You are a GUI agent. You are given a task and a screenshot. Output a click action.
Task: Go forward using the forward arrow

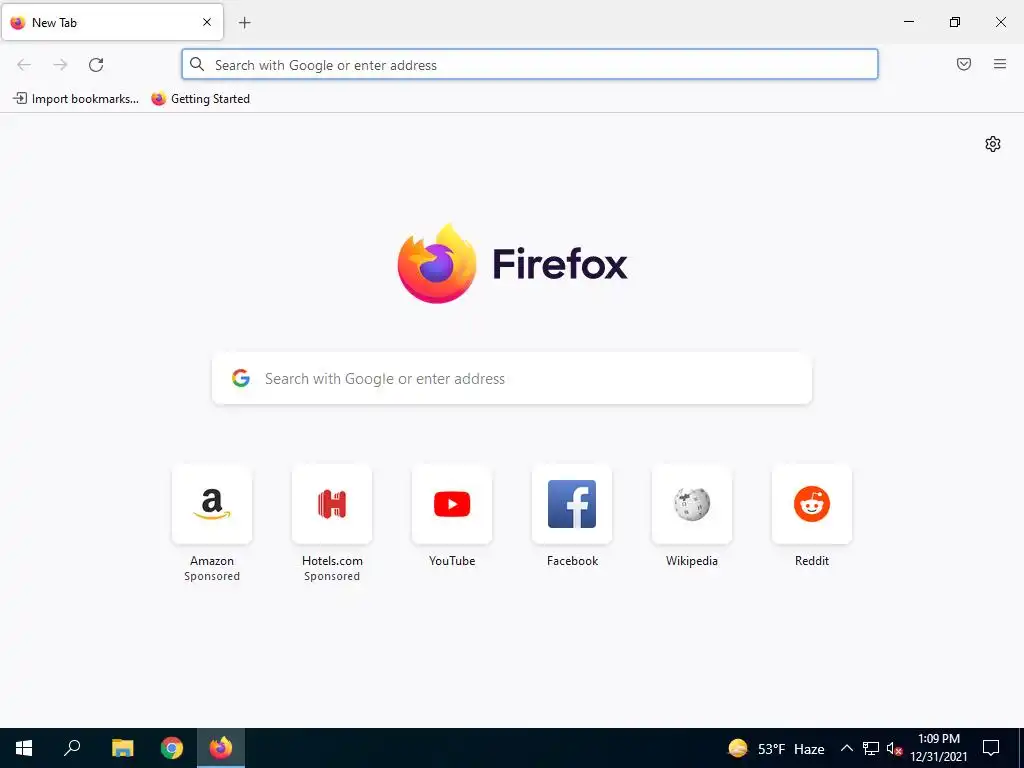(x=60, y=65)
